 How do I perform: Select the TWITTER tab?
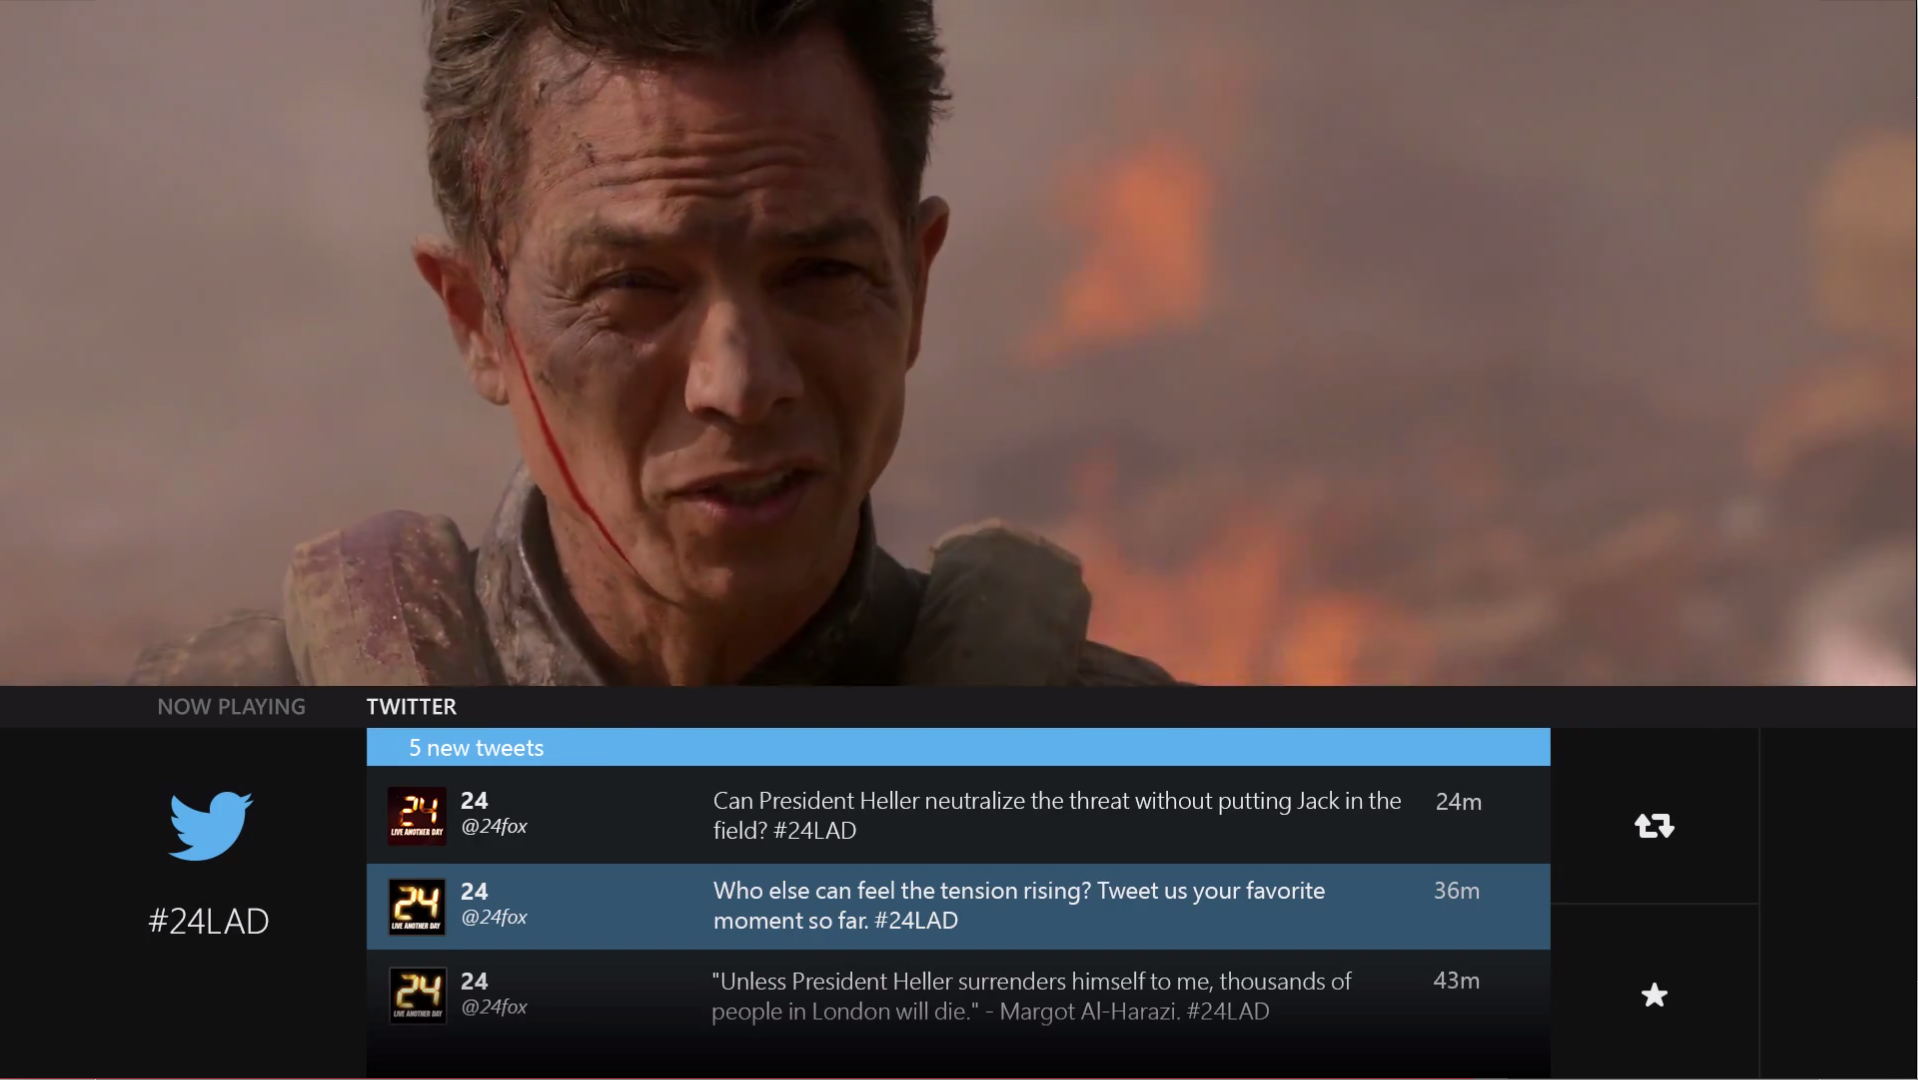tap(411, 707)
